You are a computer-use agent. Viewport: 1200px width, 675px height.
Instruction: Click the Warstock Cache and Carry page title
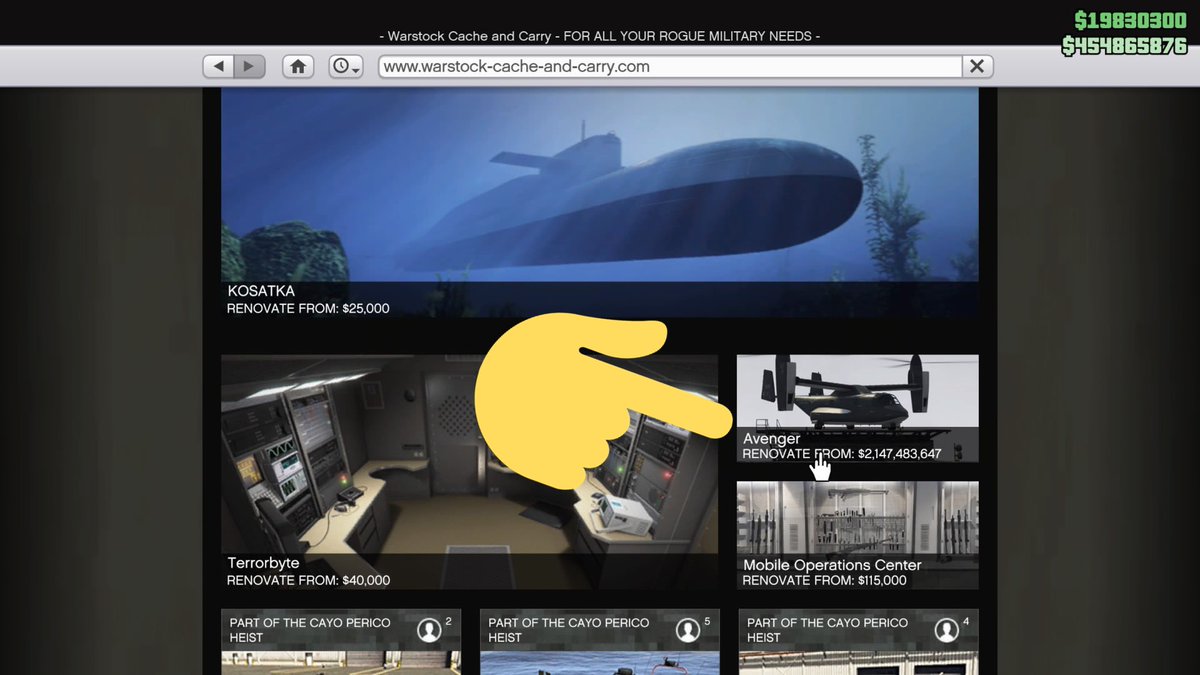pos(600,36)
